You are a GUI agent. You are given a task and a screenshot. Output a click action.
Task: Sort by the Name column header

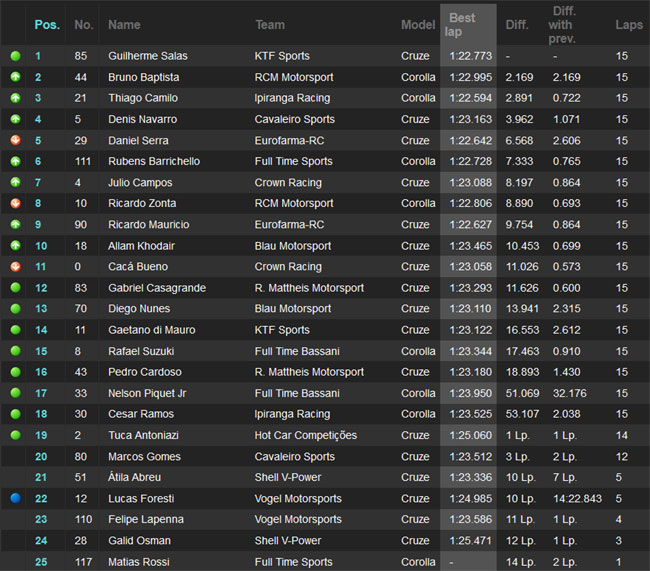[x=124, y=25]
